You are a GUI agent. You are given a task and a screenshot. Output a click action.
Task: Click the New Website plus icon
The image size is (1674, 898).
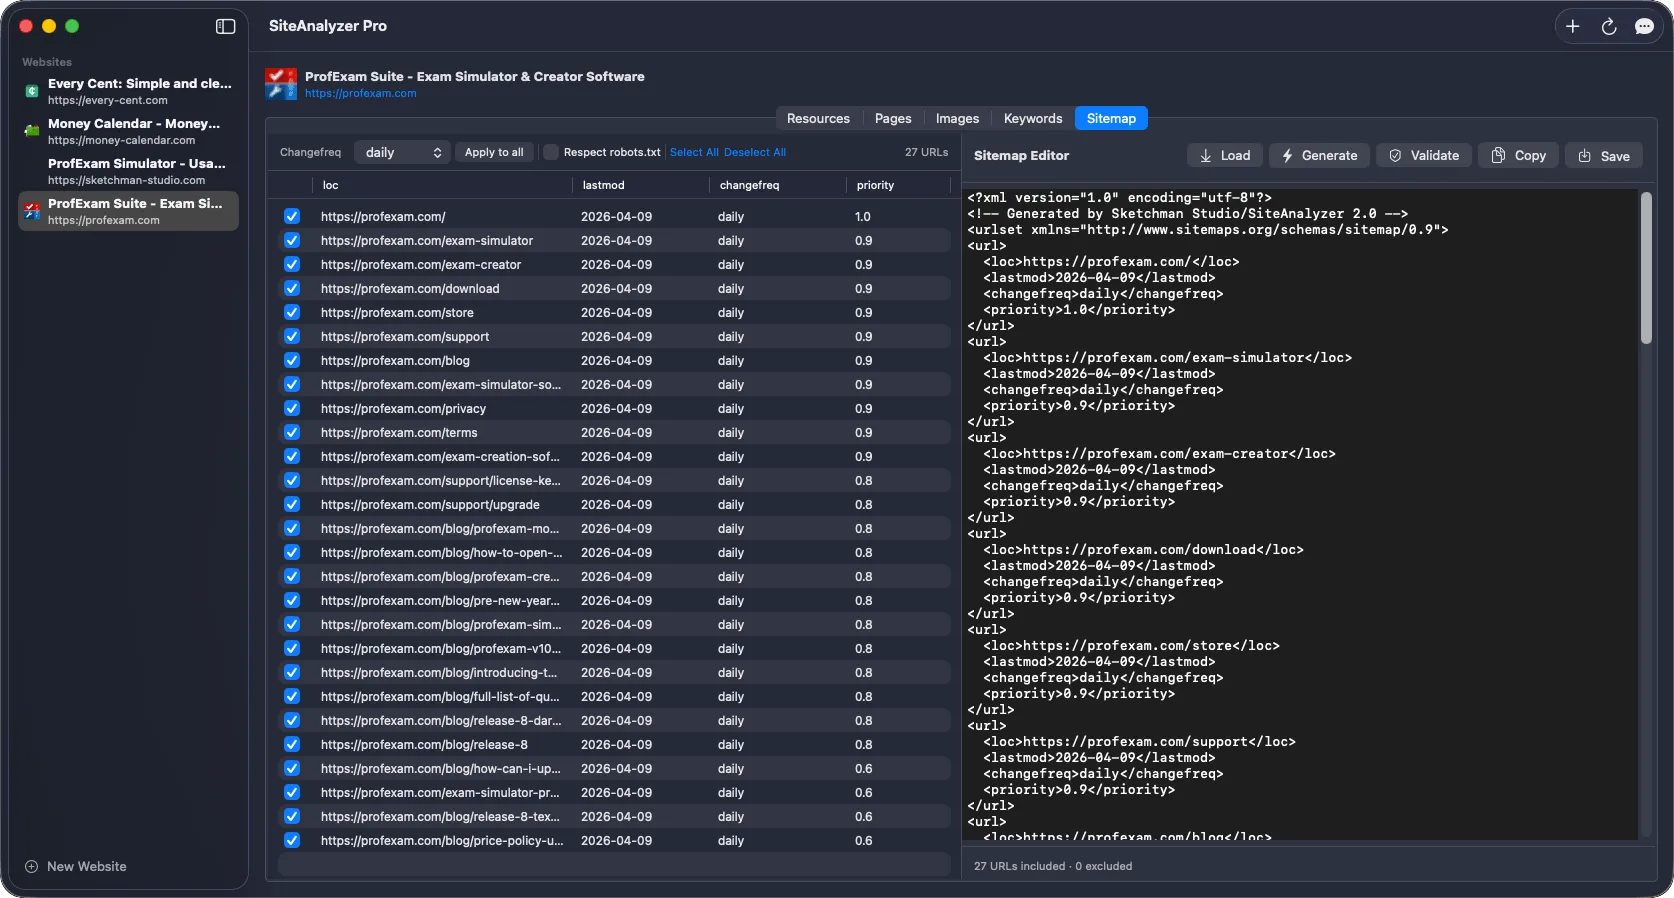point(31,867)
